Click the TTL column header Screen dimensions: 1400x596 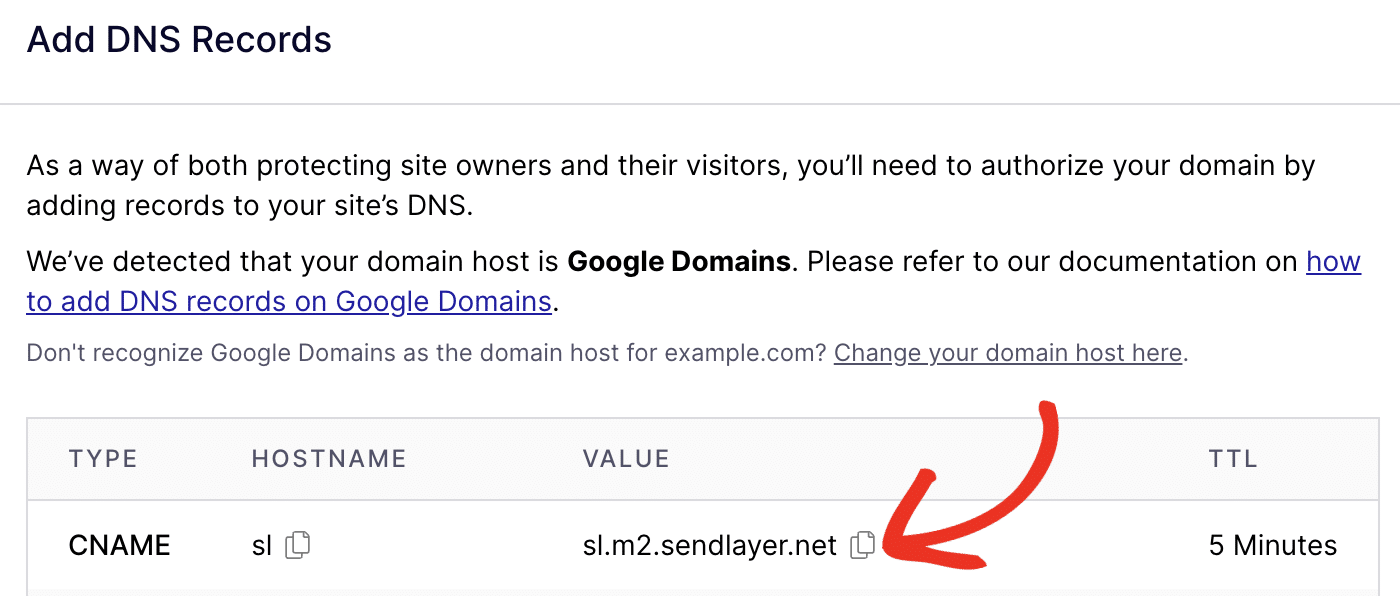(1233, 459)
